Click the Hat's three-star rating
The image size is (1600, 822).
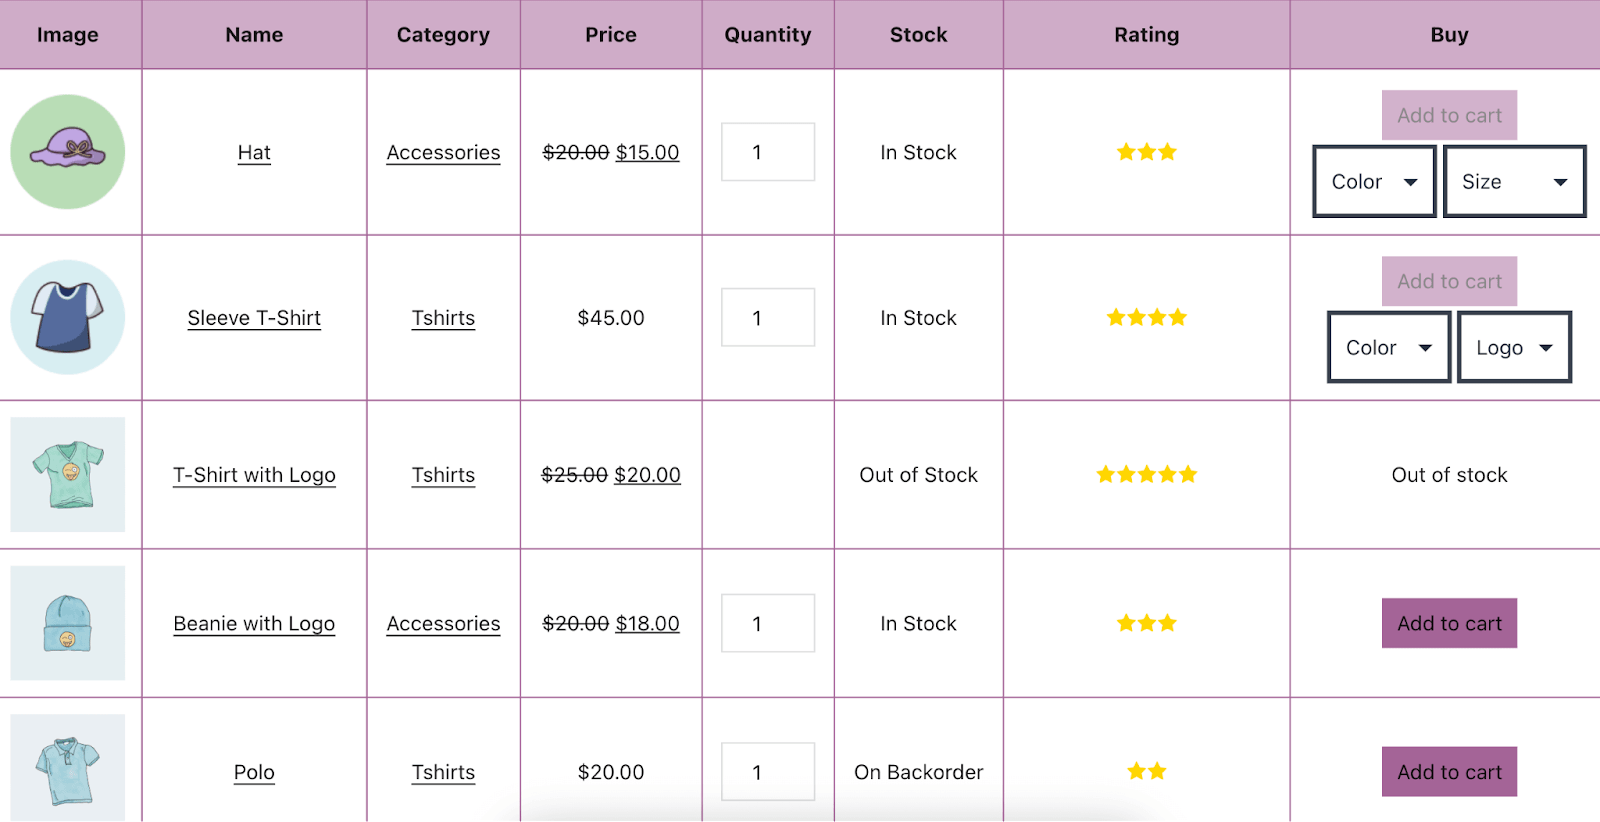[1146, 152]
